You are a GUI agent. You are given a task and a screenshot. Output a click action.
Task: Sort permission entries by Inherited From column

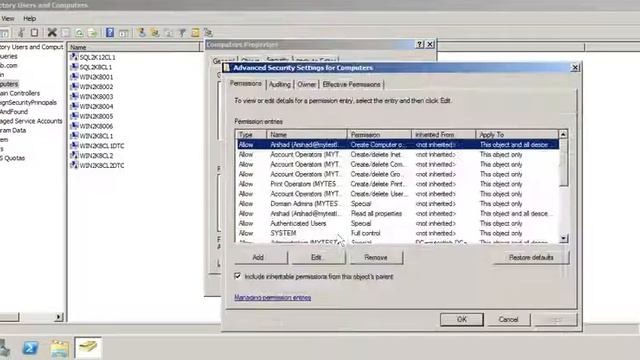[444, 134]
